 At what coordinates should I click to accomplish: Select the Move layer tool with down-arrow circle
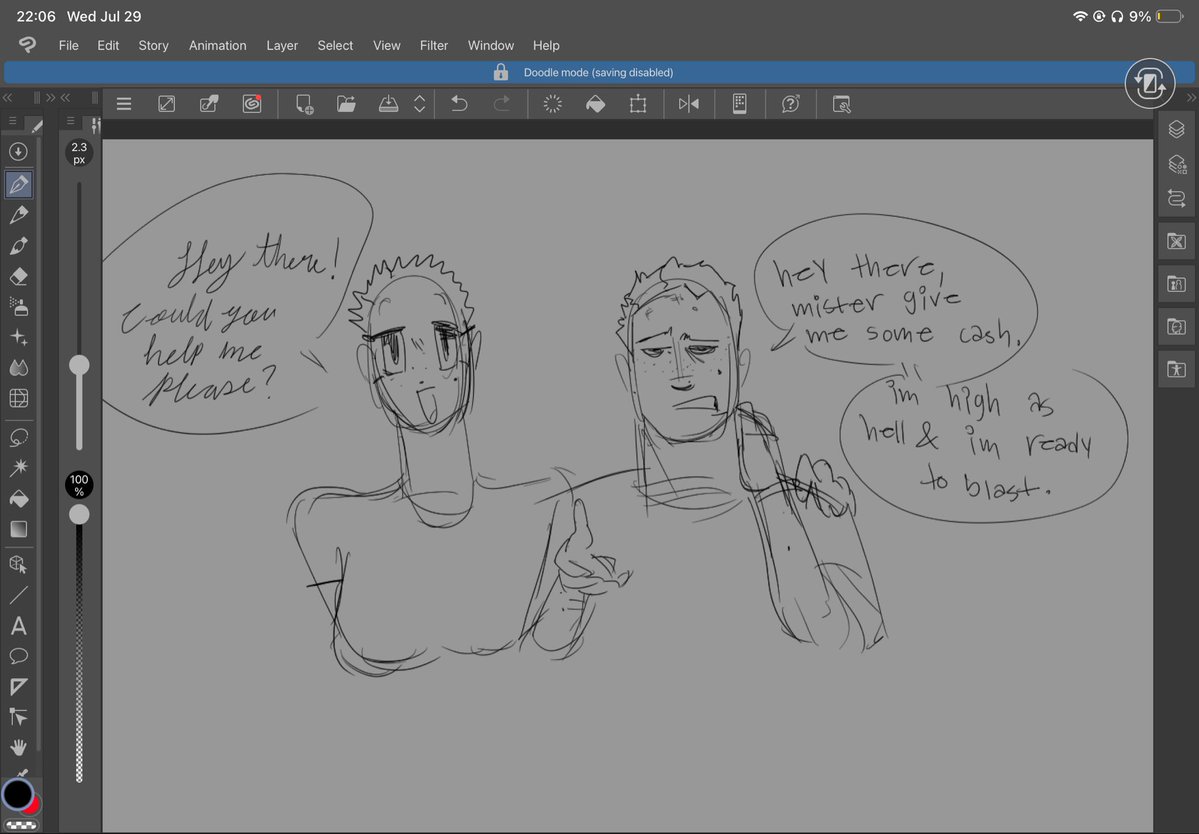pyautogui.click(x=18, y=151)
